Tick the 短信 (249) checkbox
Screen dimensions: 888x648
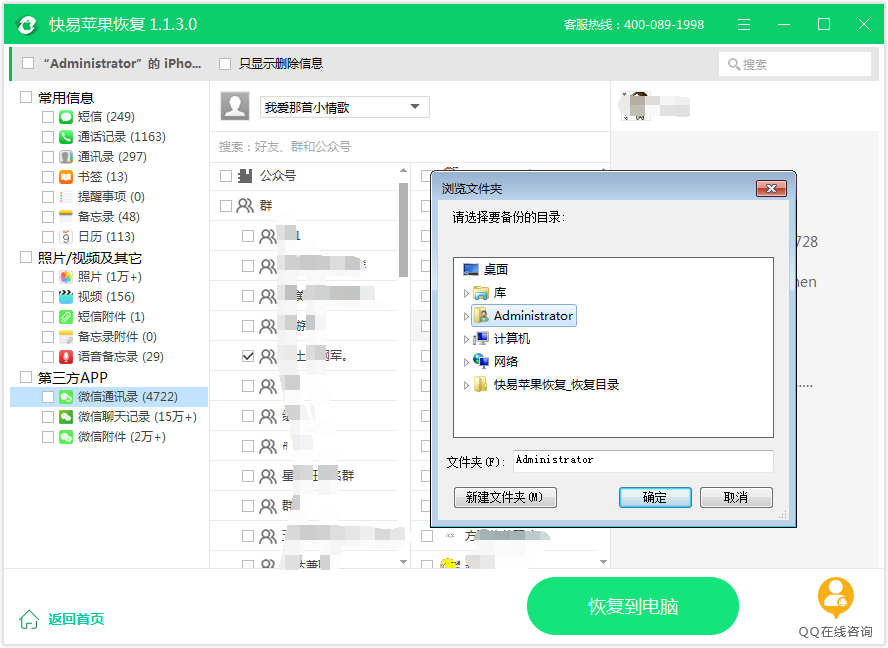click(48, 117)
